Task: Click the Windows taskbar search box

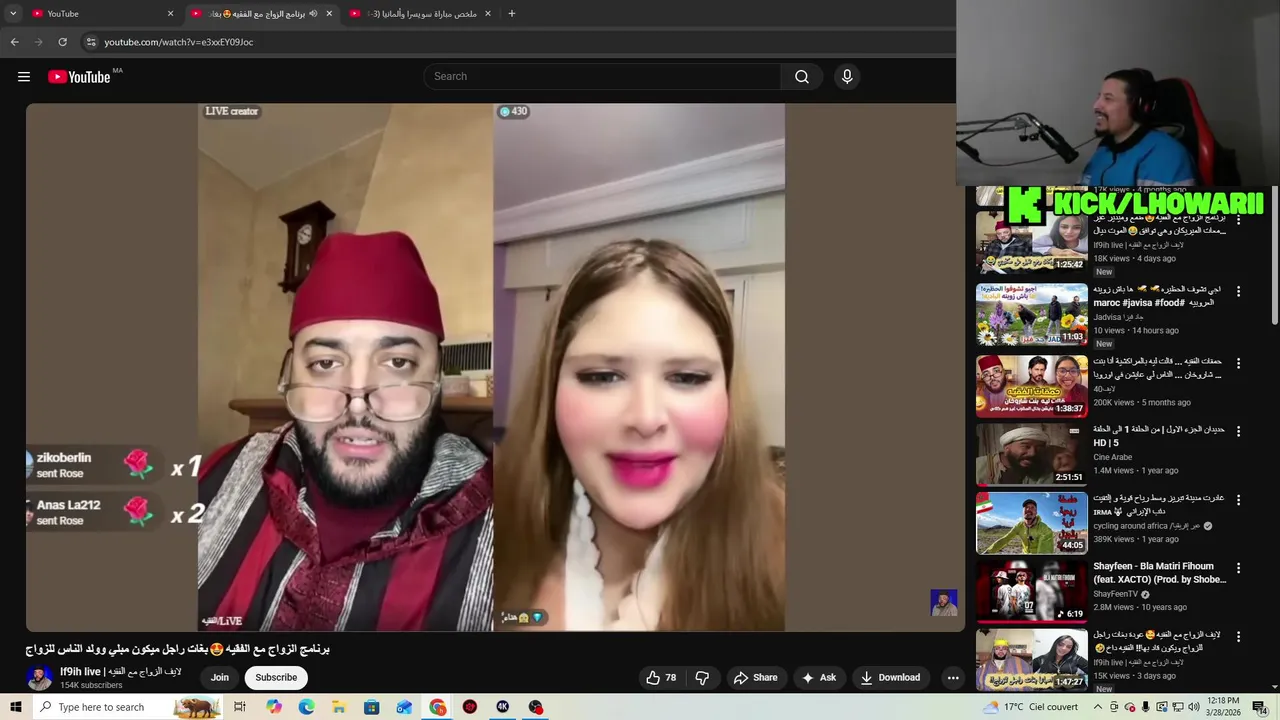Action: (128, 707)
